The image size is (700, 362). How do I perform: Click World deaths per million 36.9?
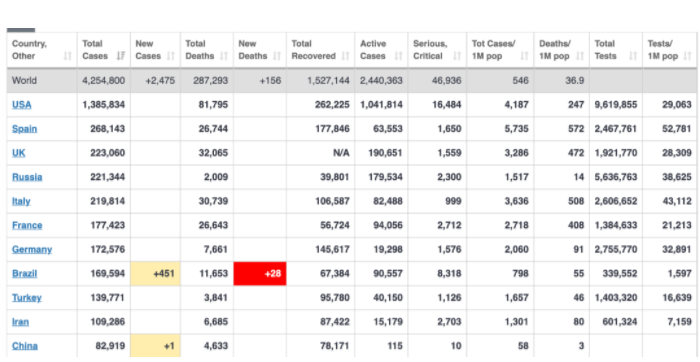575,81
